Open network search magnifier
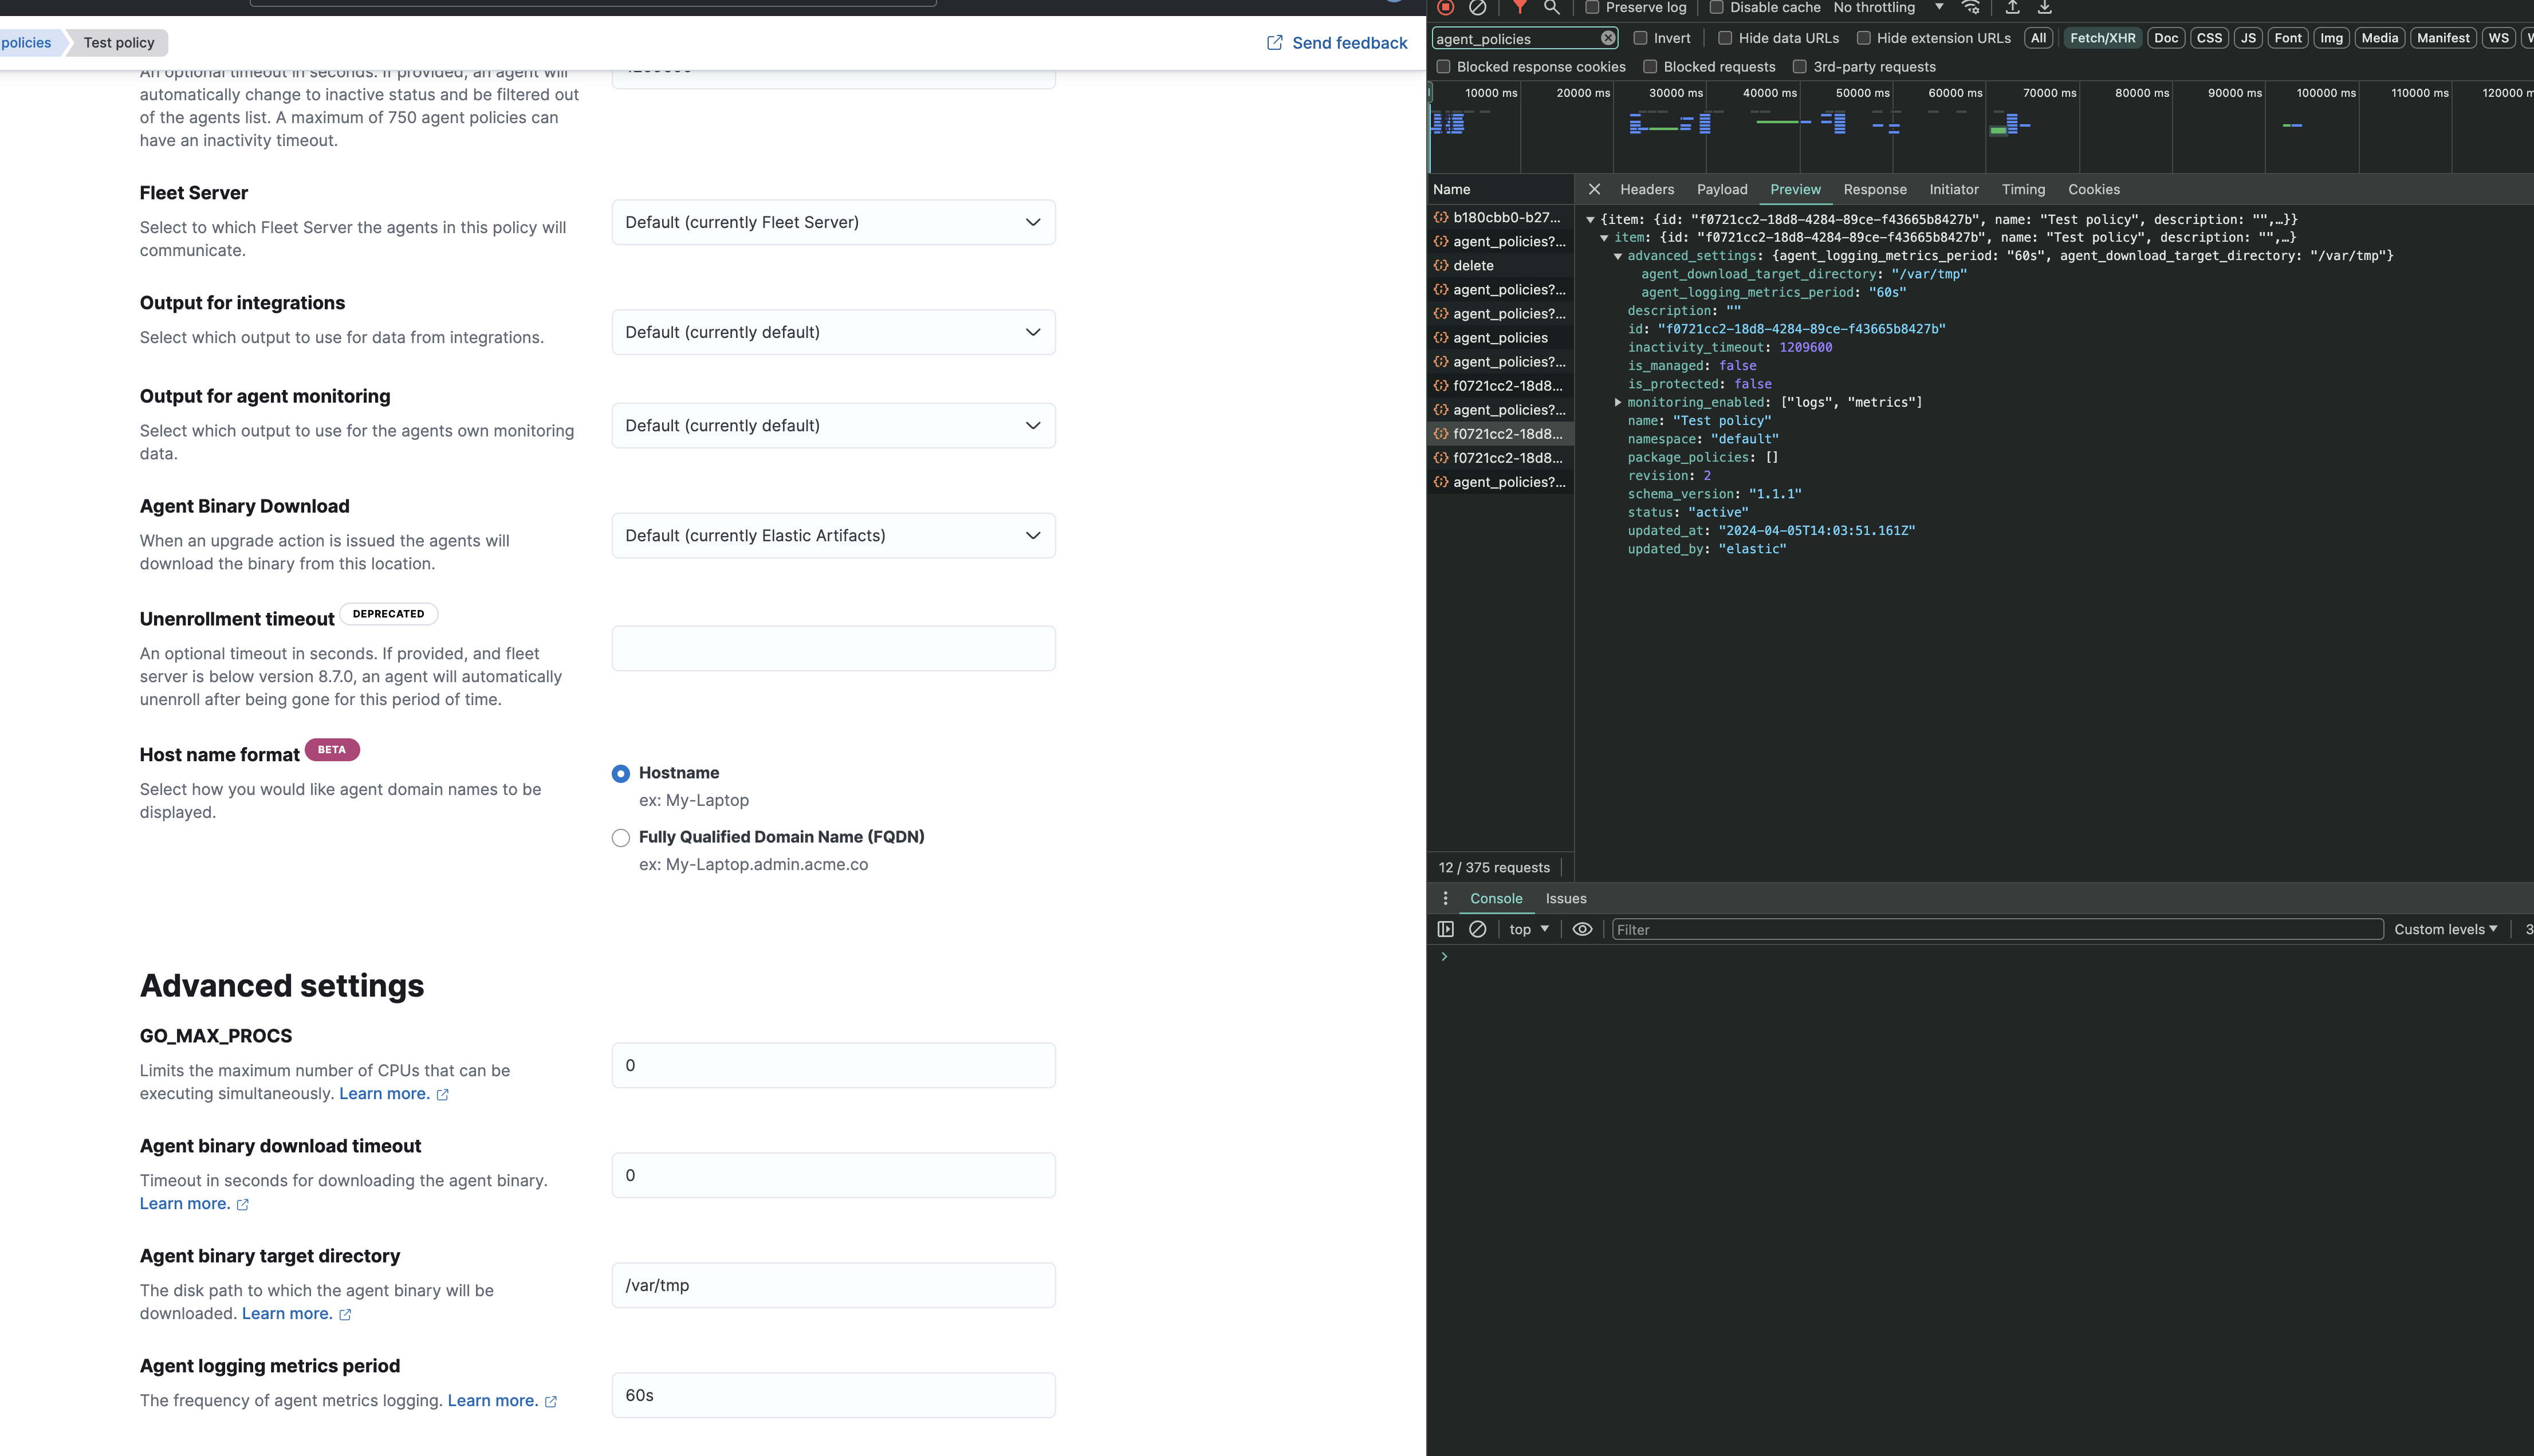 pyautogui.click(x=1551, y=7)
